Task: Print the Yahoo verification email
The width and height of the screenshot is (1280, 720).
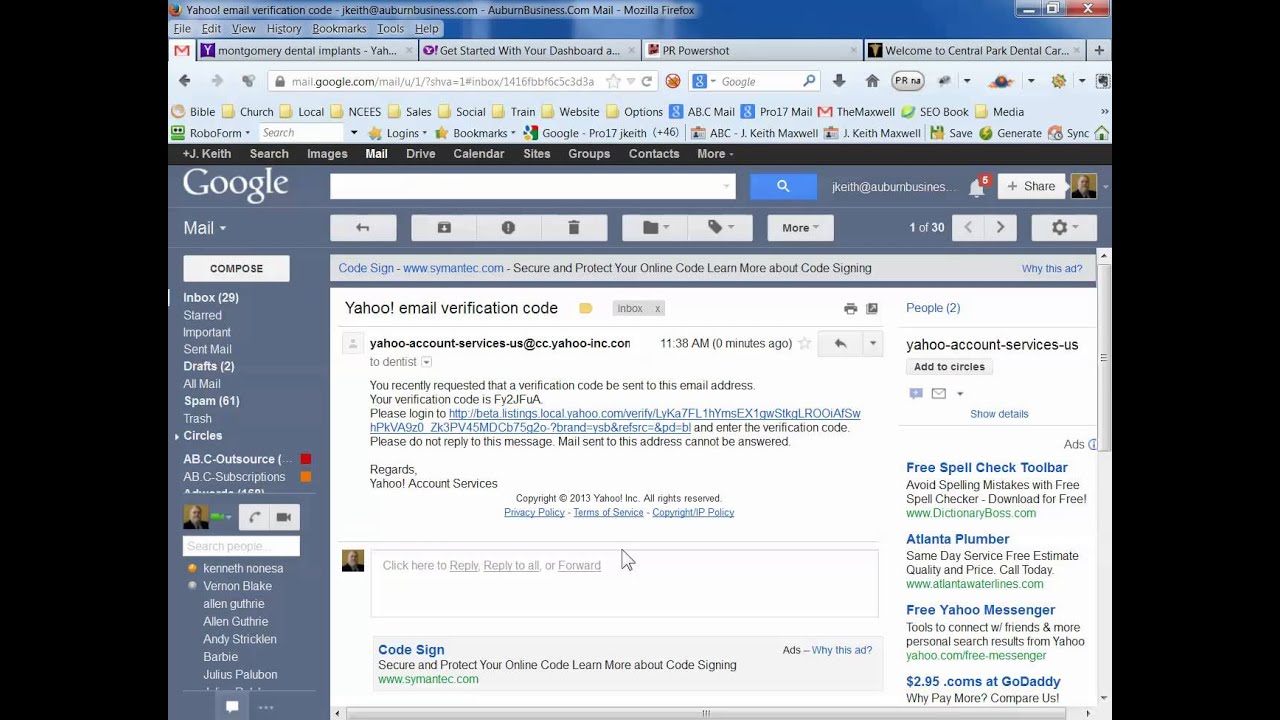Action: click(x=850, y=308)
